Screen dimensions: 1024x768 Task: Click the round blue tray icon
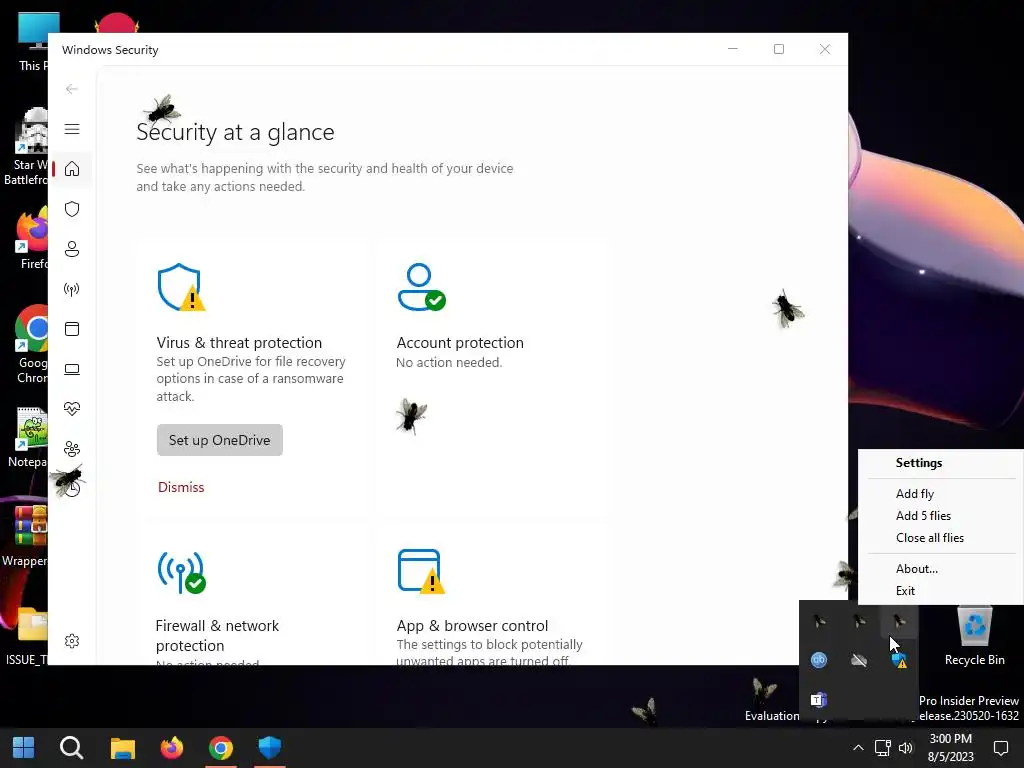pos(819,660)
